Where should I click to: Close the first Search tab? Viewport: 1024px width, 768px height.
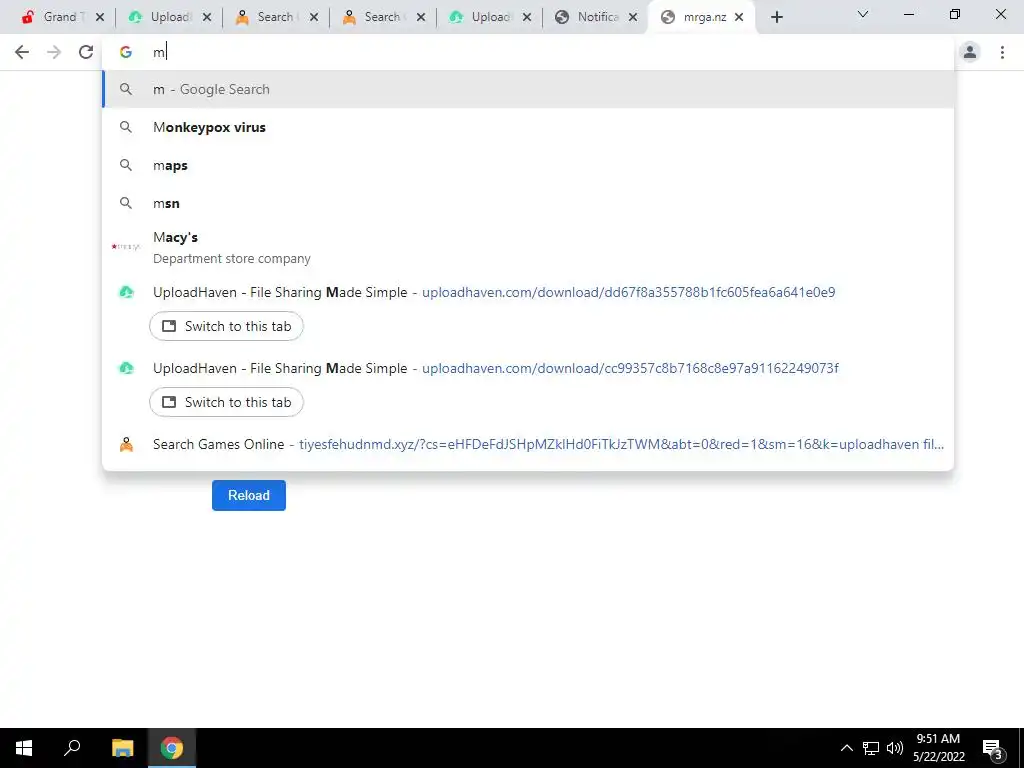click(314, 17)
